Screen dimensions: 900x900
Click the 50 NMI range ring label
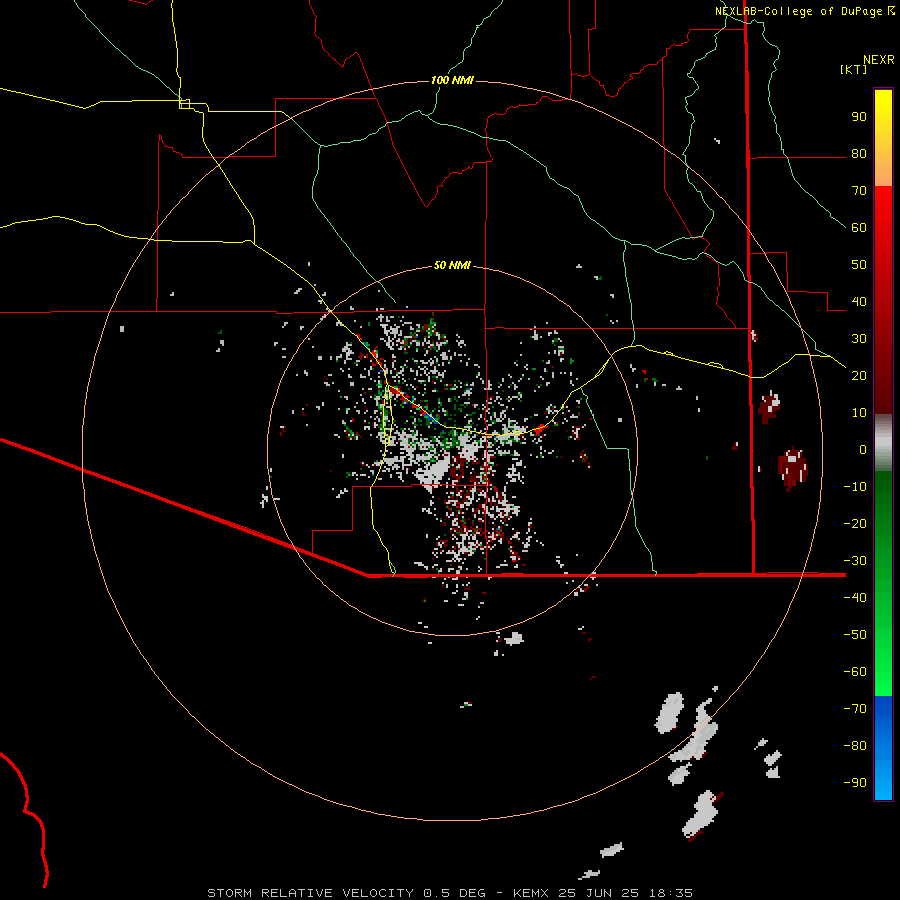[452, 265]
